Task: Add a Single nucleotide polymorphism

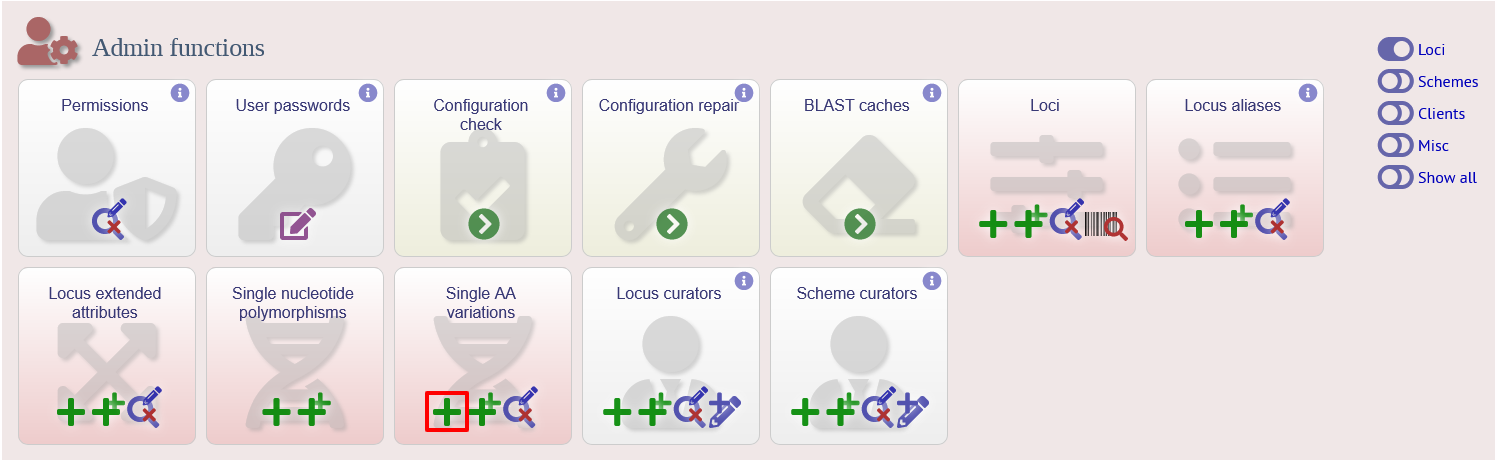Action: pos(277,411)
